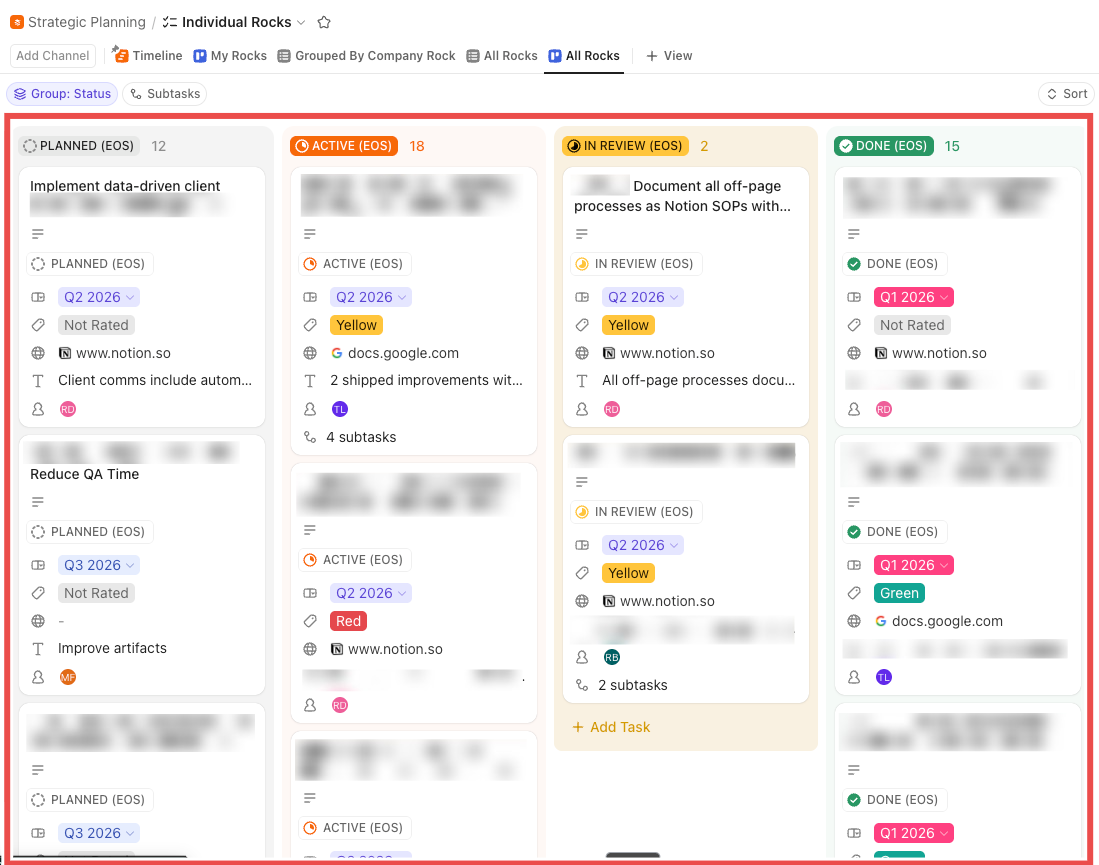1099x865 pixels.
Task: Expand the 4 subtasks row
Action: tap(350, 437)
